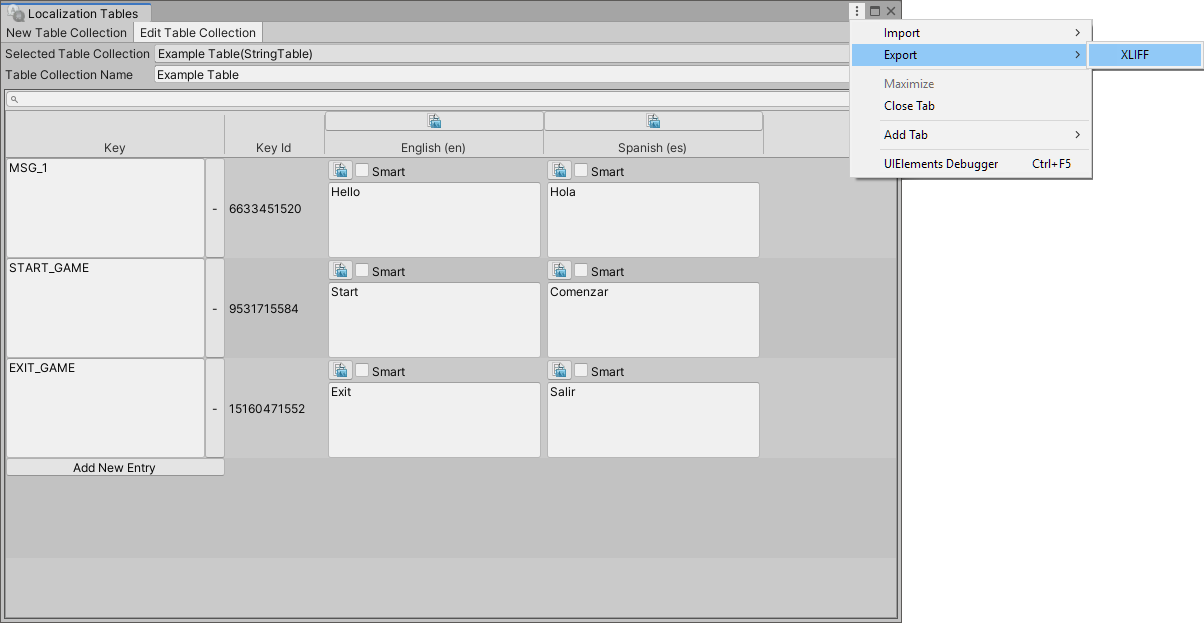Choose XLIFF from the Export submenu
The width and height of the screenshot is (1204, 623).
coord(1135,55)
